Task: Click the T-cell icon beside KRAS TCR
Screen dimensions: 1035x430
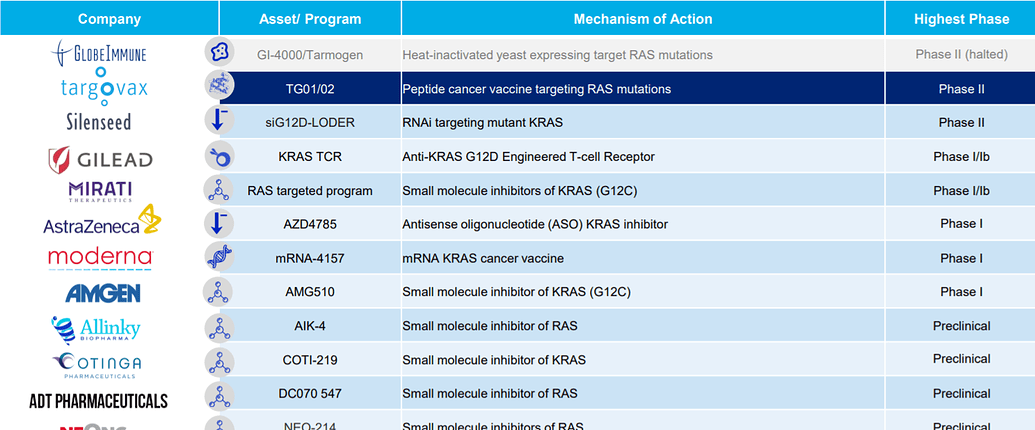Action: 218,157
